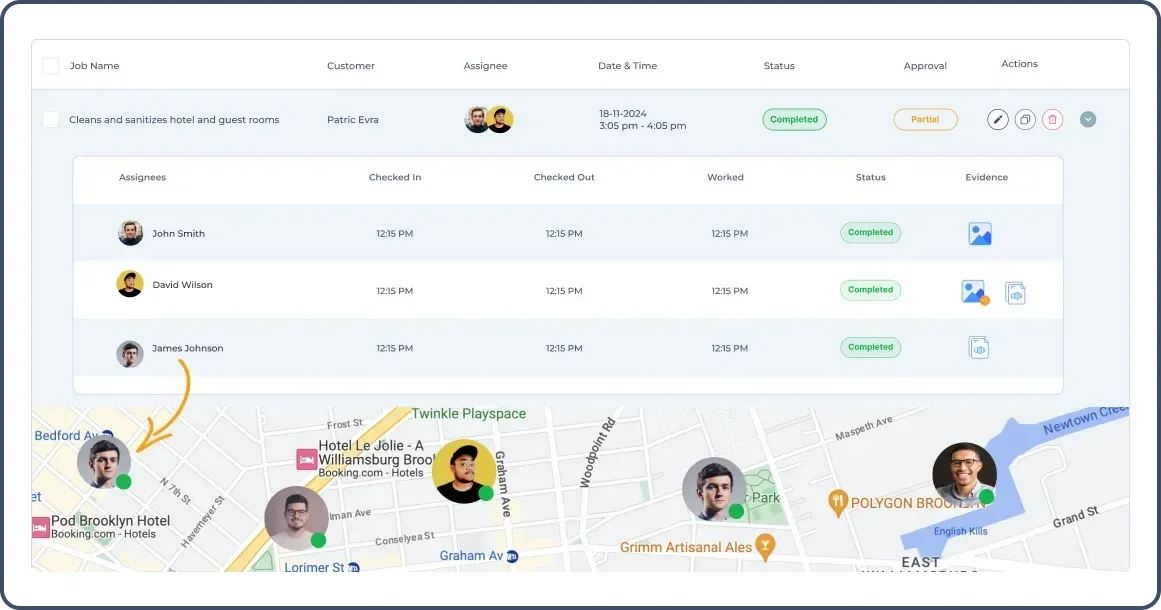Click James Johnson's audio evidence icon
Screen dimensions: 1161x610
(978, 347)
